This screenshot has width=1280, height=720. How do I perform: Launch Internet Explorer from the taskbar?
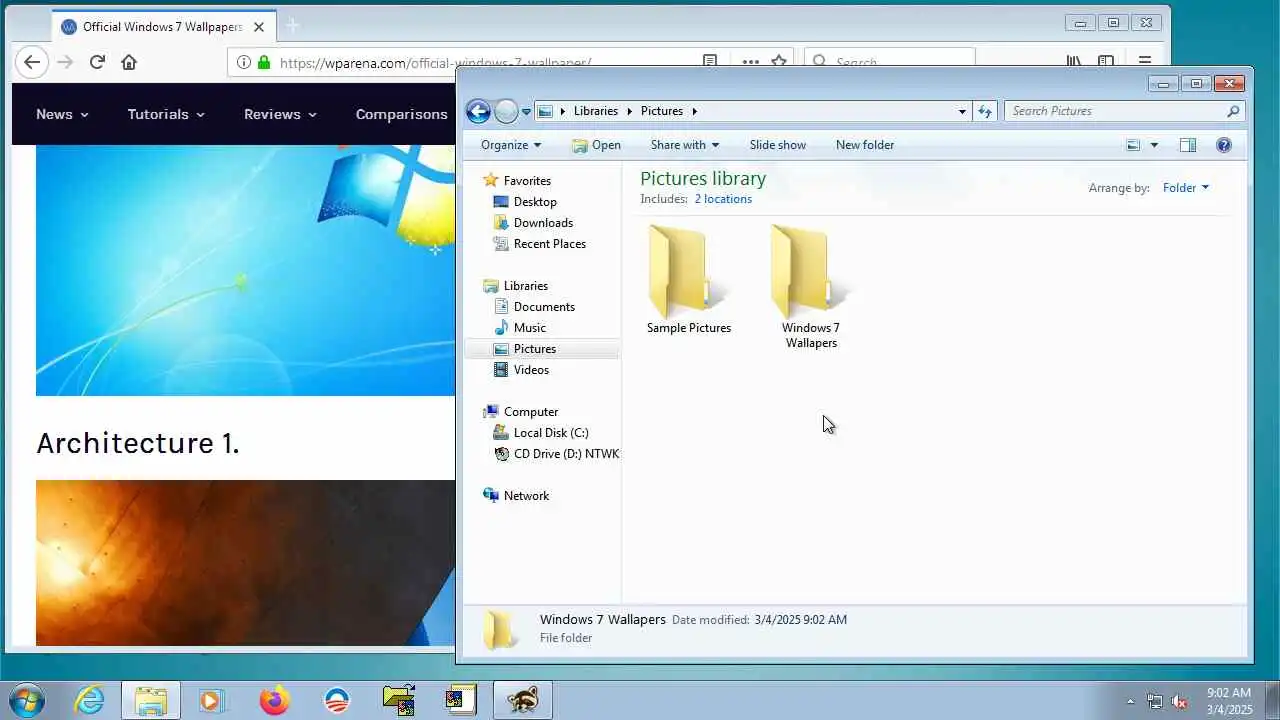point(90,700)
